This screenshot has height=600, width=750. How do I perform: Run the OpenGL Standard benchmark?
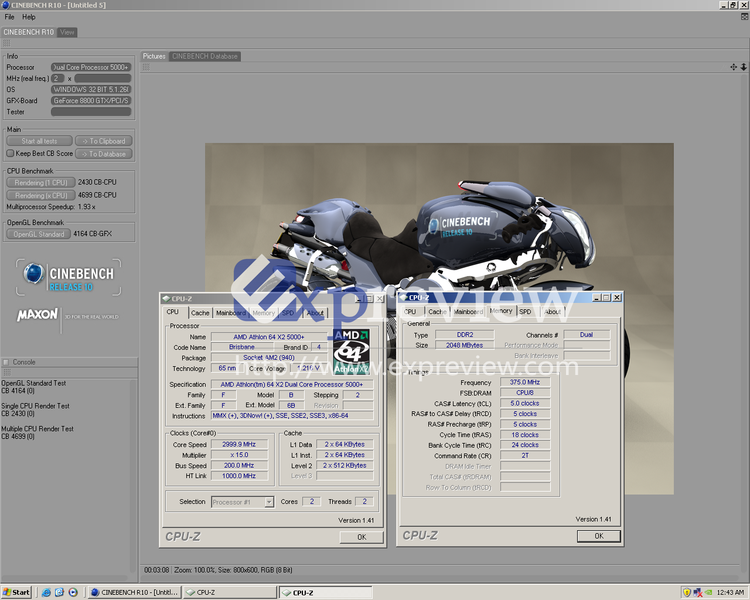pyautogui.click(x=39, y=234)
